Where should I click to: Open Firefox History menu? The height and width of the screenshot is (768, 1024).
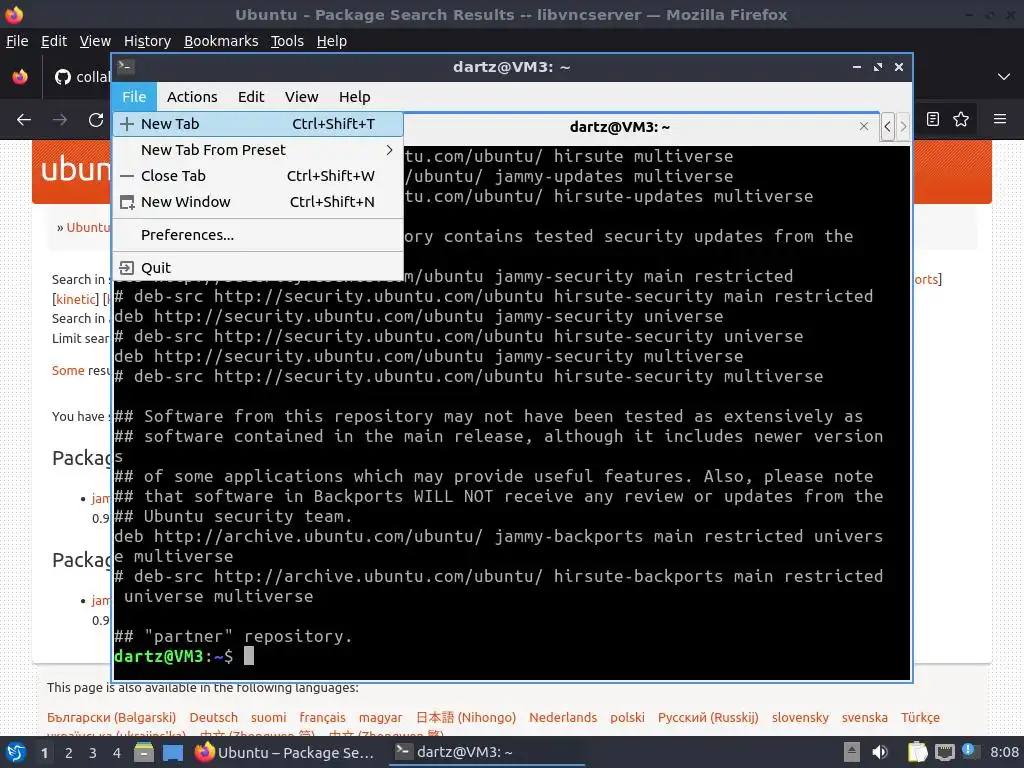click(147, 41)
